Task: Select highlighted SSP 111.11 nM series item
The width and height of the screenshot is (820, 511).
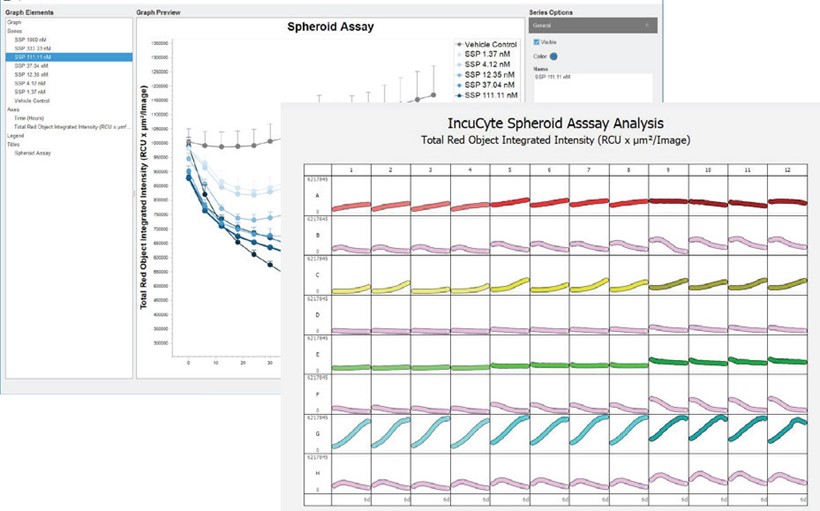Action: (x=30, y=57)
